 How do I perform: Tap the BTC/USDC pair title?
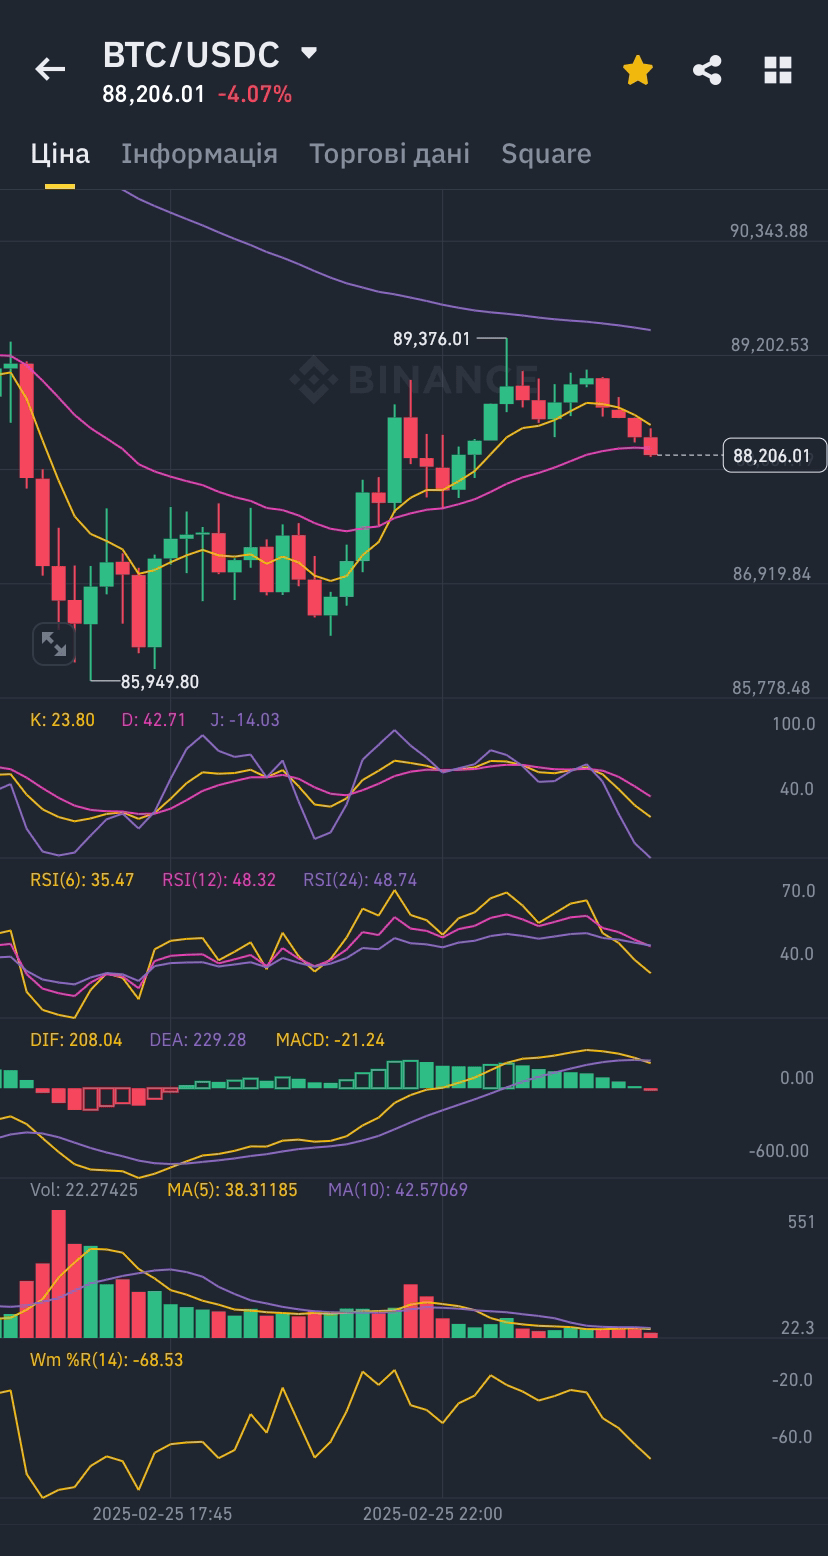[191, 55]
